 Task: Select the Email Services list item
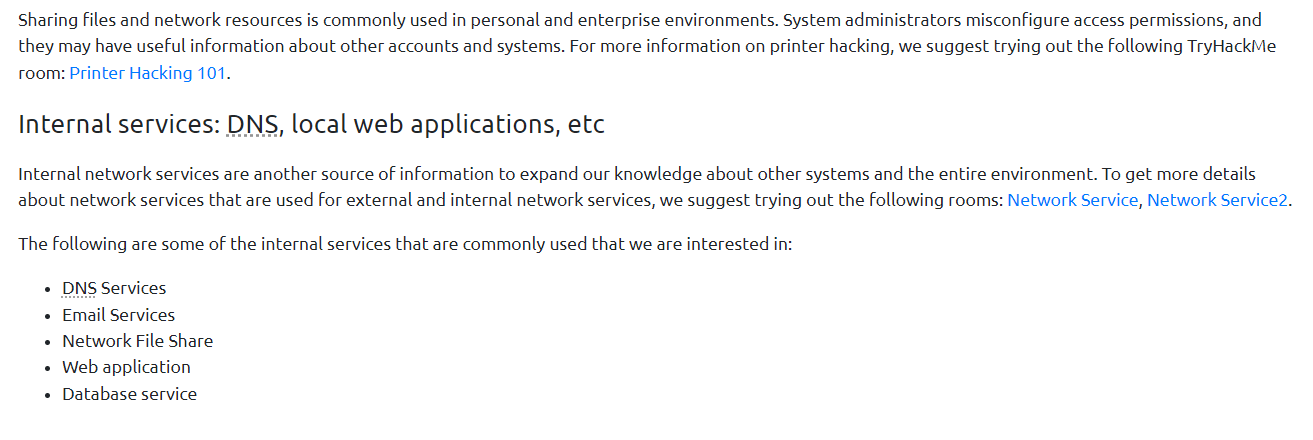click(118, 315)
